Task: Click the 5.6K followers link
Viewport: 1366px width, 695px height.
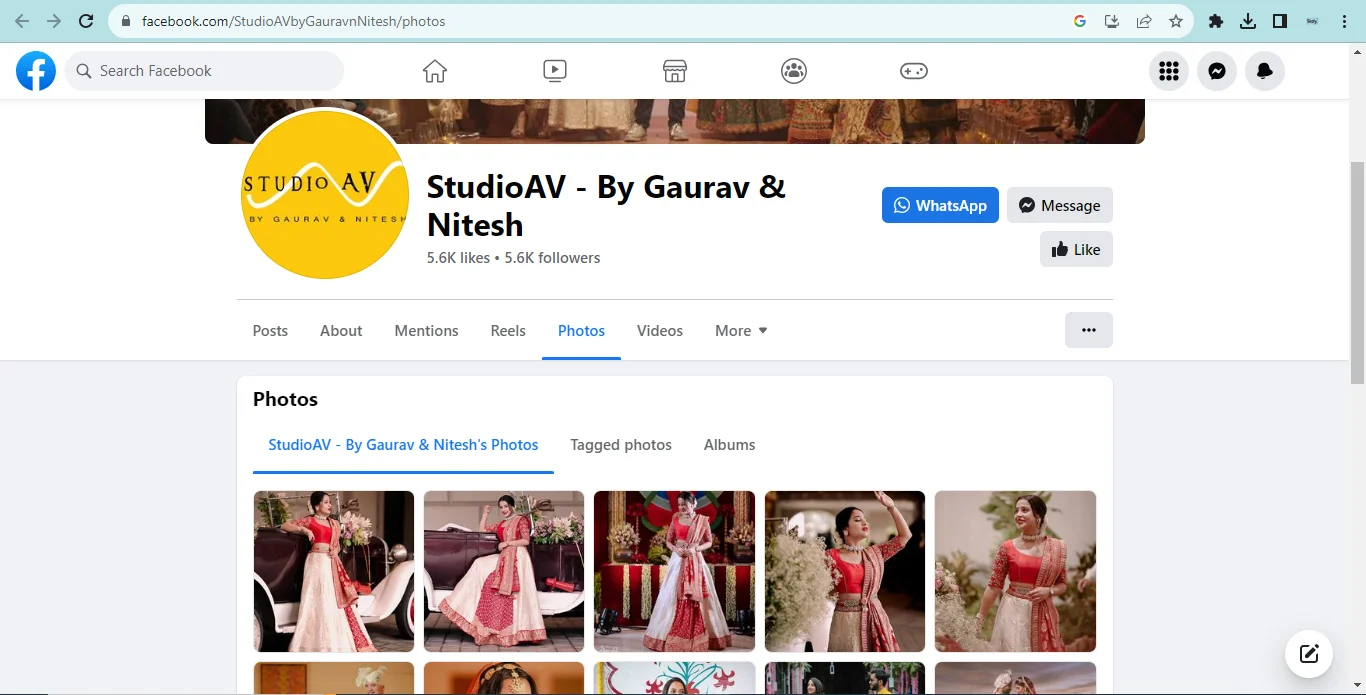Action: (x=552, y=258)
